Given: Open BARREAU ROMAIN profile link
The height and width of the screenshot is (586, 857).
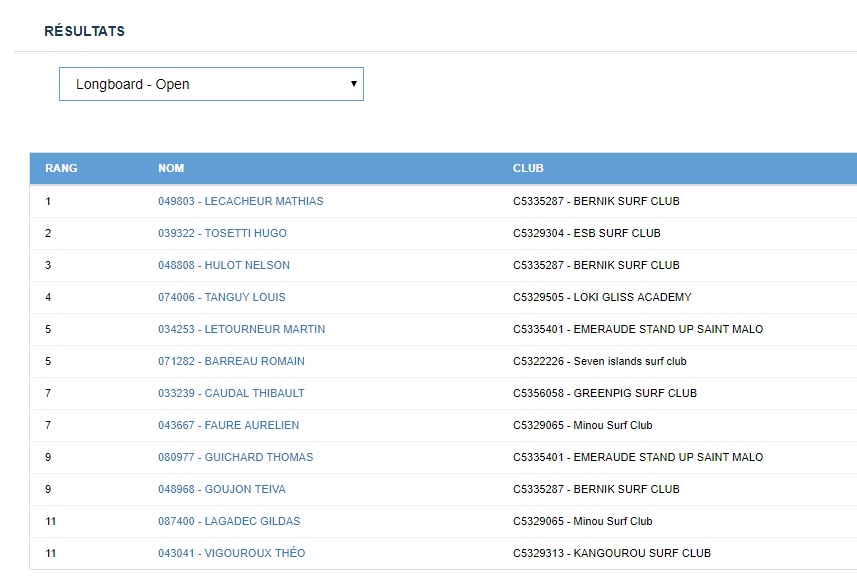Looking at the screenshot, I should click(x=231, y=361).
